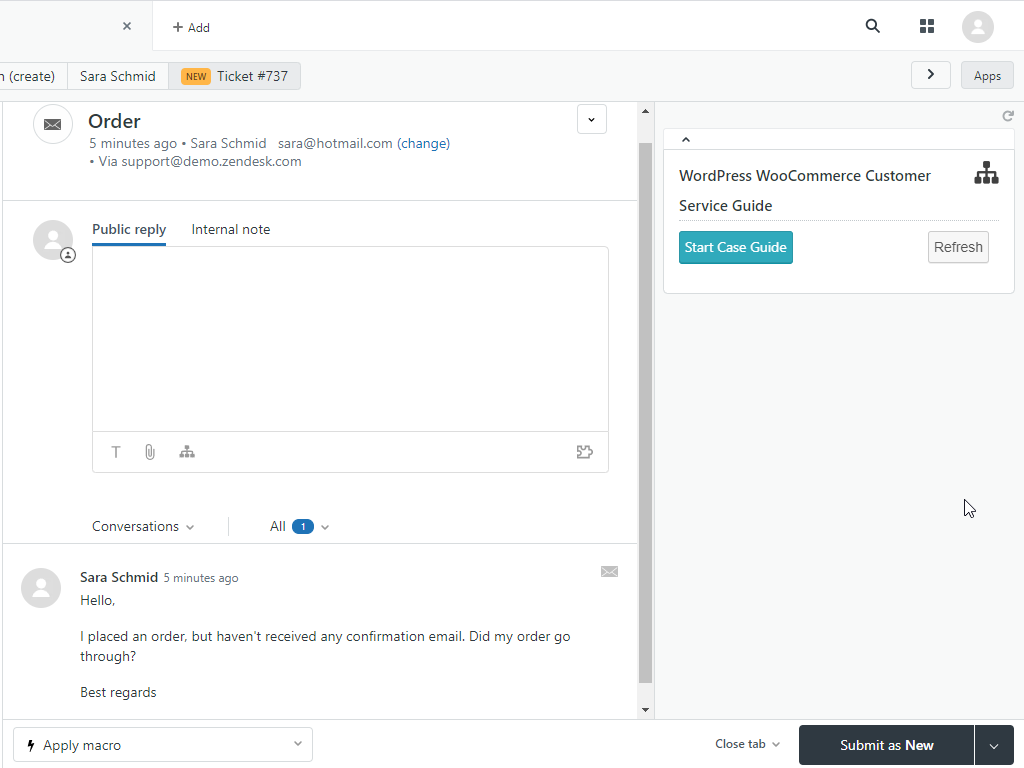Expand the All filter dropdown
Screen dimensions: 1024x768
(299, 526)
